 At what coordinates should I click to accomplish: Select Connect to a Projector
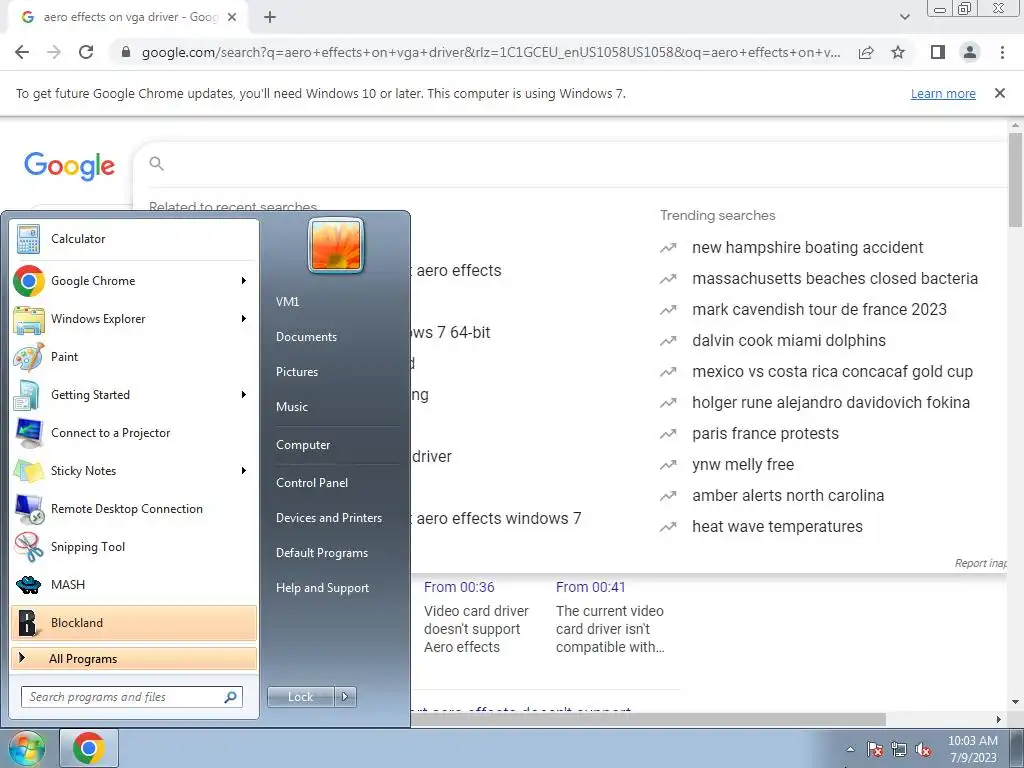tap(134, 432)
